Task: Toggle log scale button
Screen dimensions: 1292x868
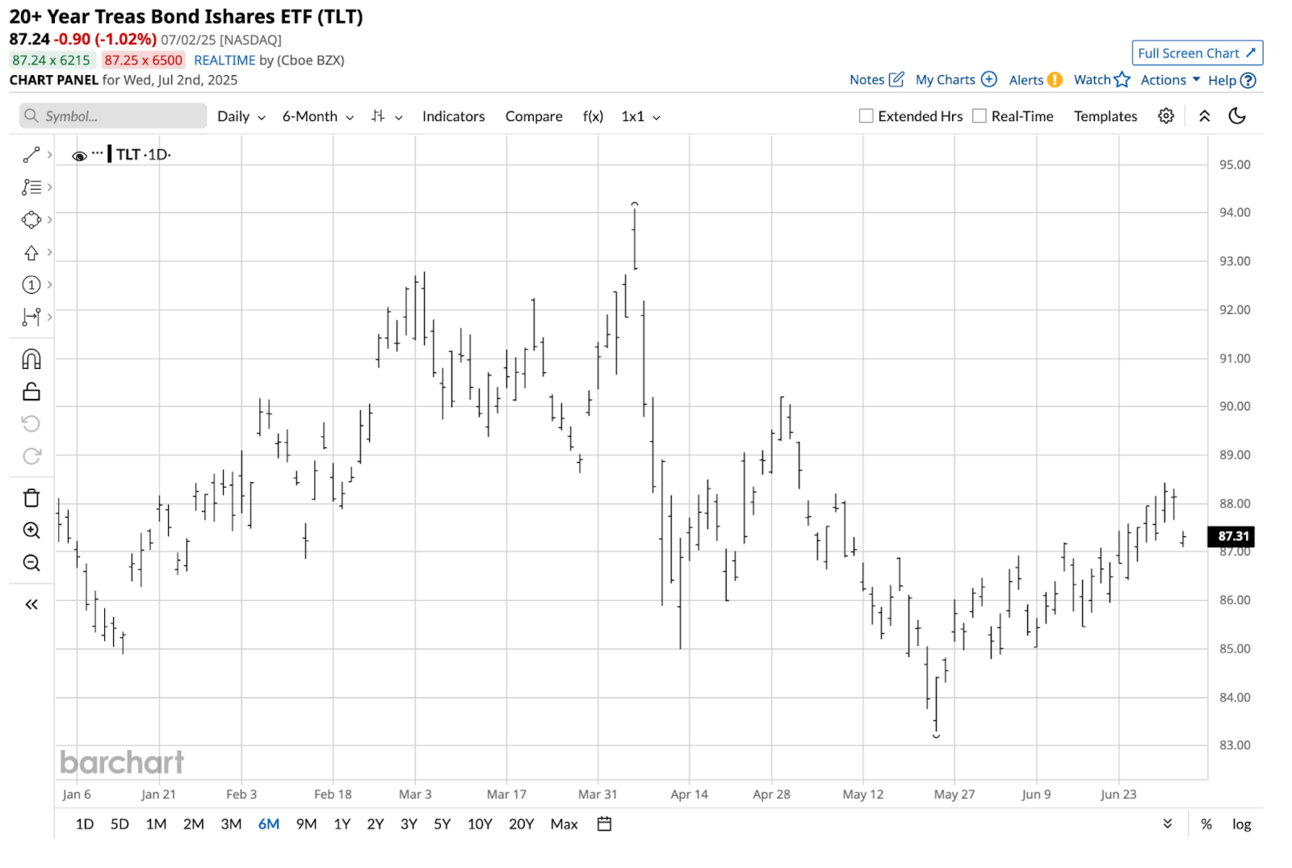Action: 1241,824
